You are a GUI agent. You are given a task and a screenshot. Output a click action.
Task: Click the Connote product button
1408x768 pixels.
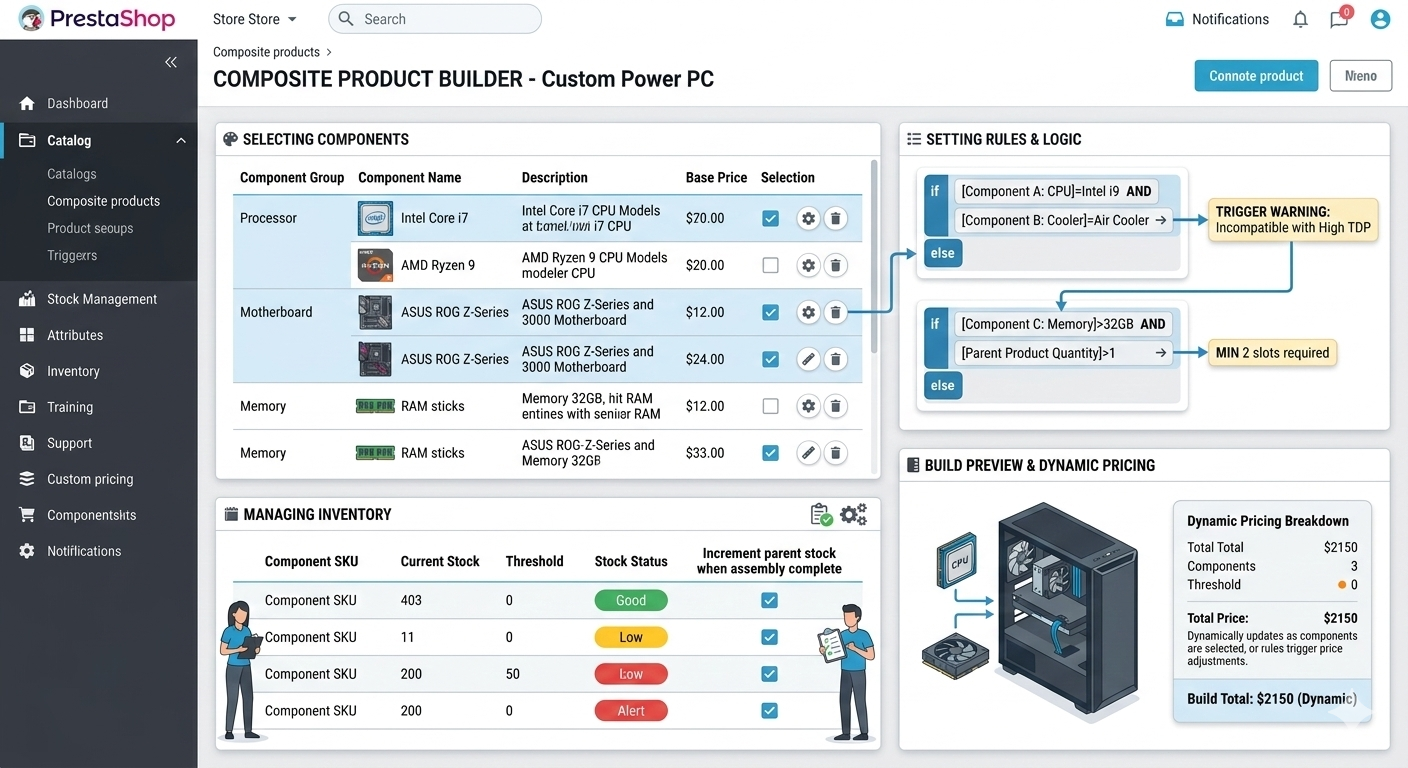pos(1256,76)
